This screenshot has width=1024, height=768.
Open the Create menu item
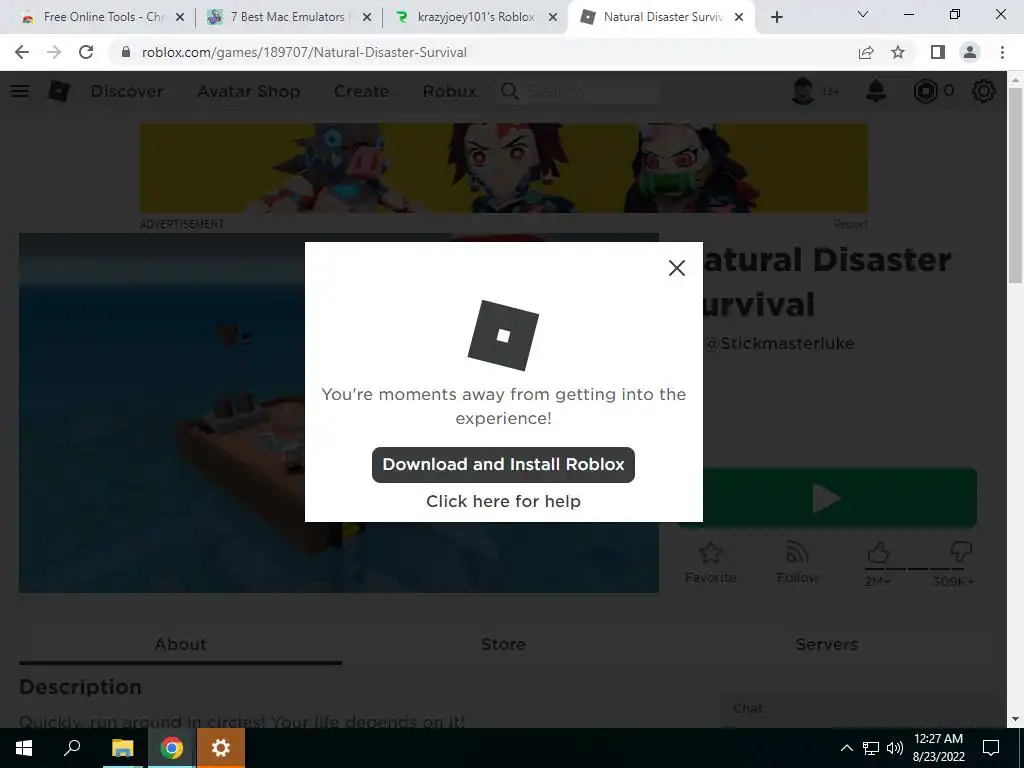(x=361, y=91)
